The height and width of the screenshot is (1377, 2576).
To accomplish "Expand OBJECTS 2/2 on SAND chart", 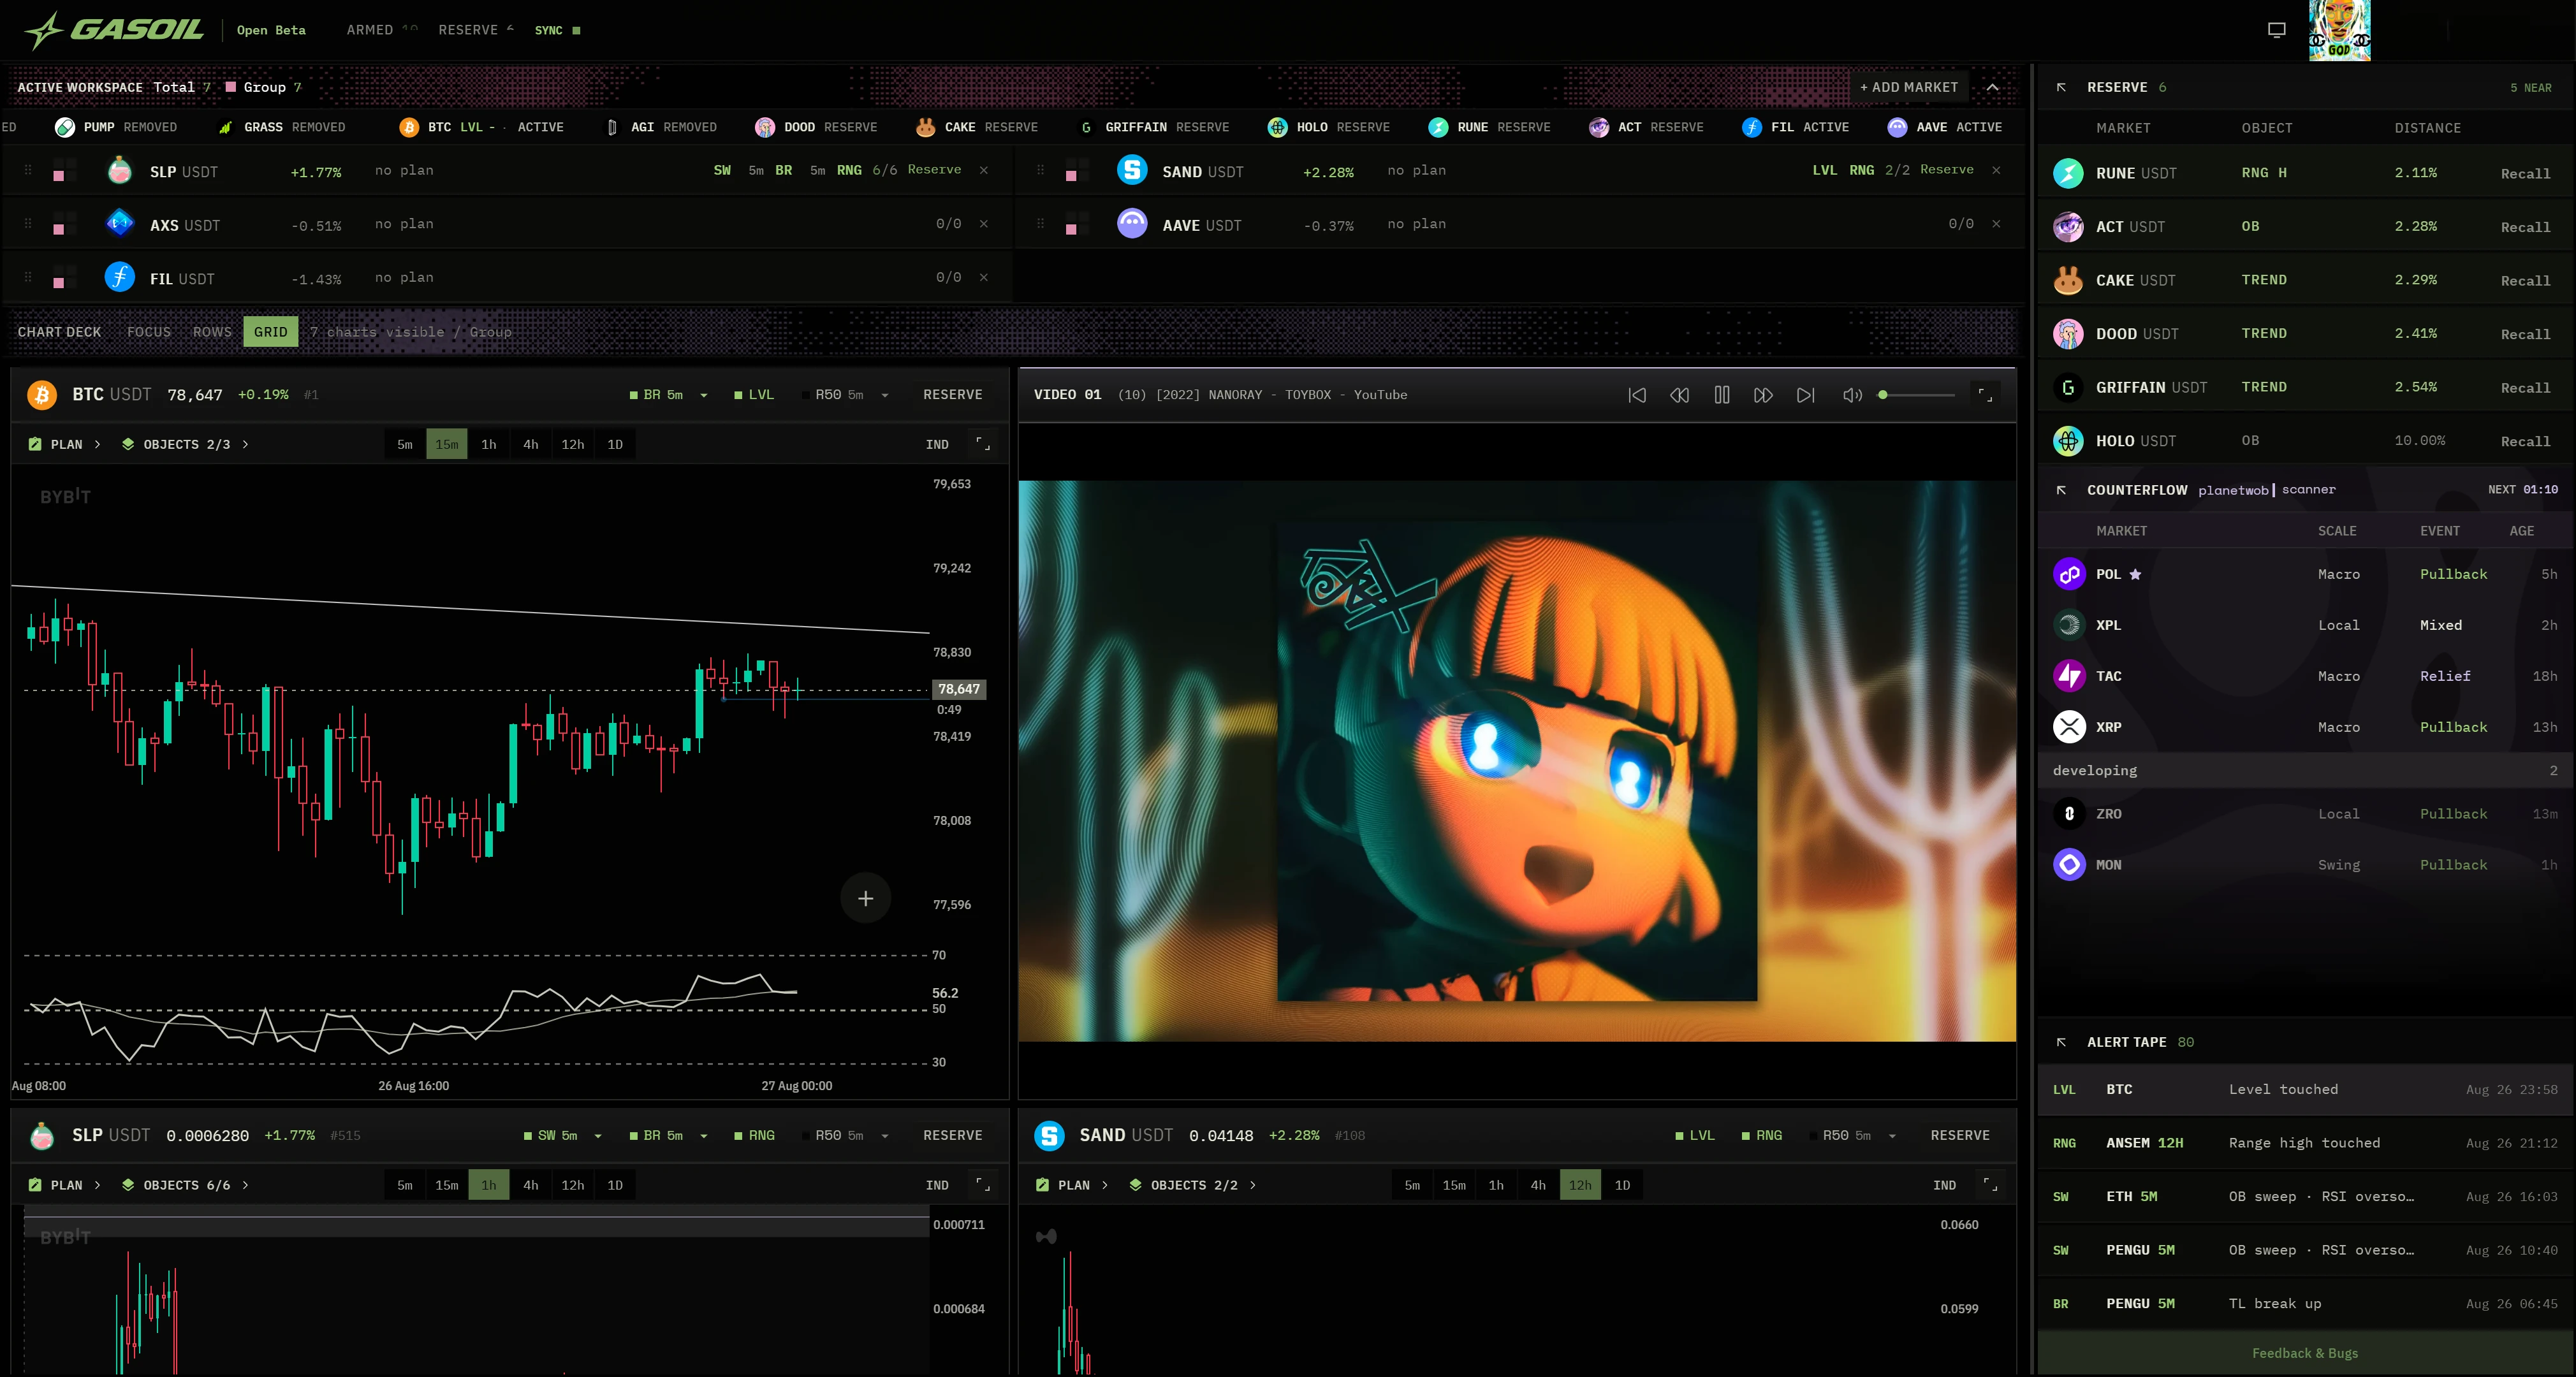I will [x=1192, y=1185].
